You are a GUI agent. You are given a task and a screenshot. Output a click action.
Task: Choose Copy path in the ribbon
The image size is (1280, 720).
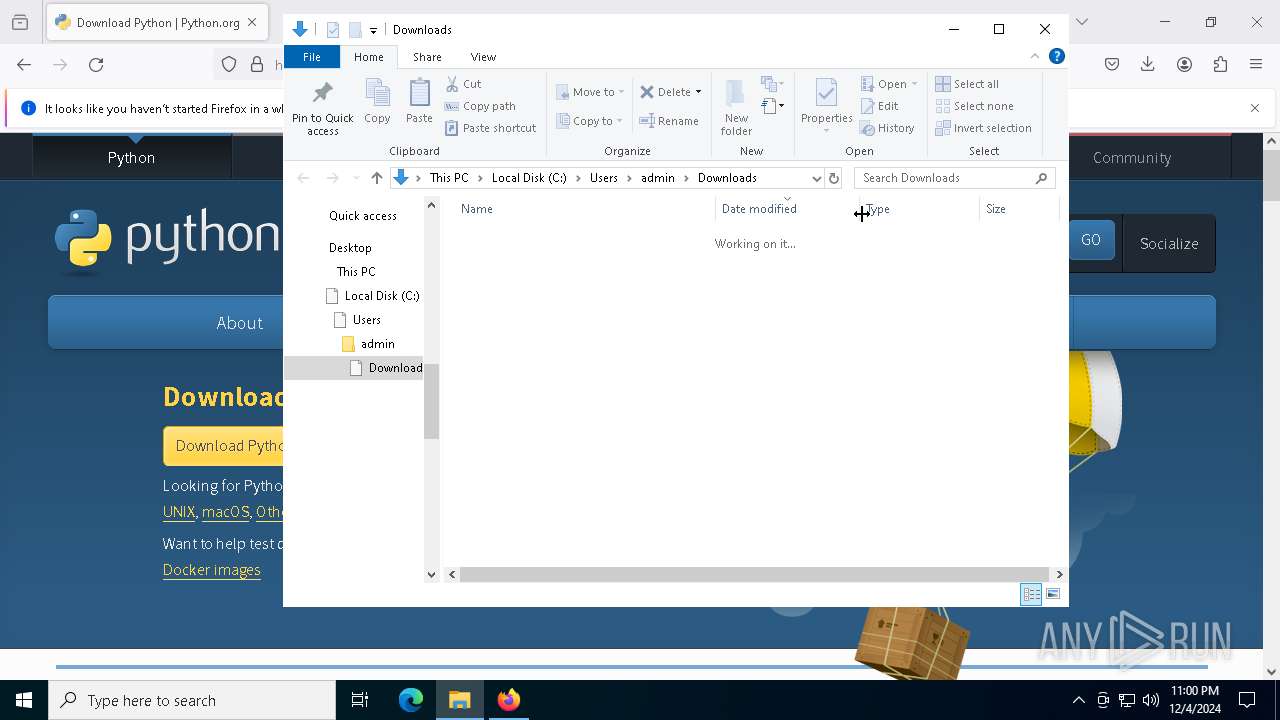480,106
